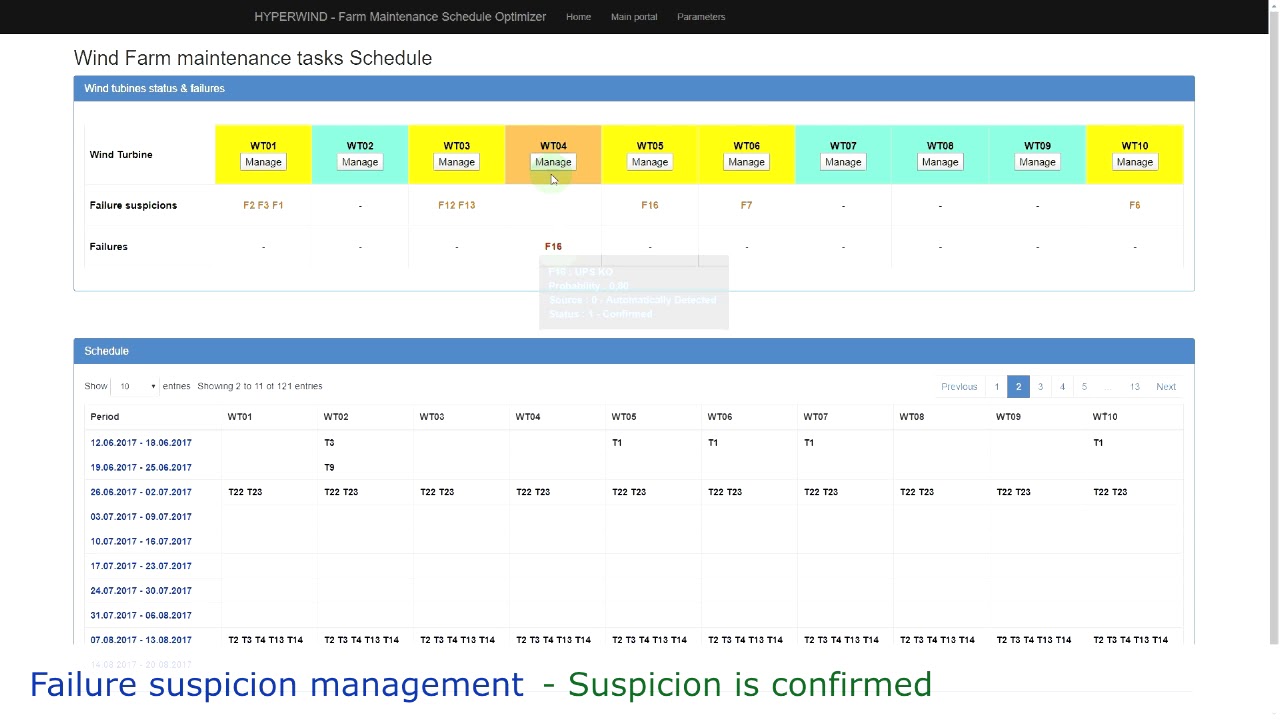The width and height of the screenshot is (1280, 720).
Task: Click T22 T23 tasks in WT08 column
Action: [917, 492]
